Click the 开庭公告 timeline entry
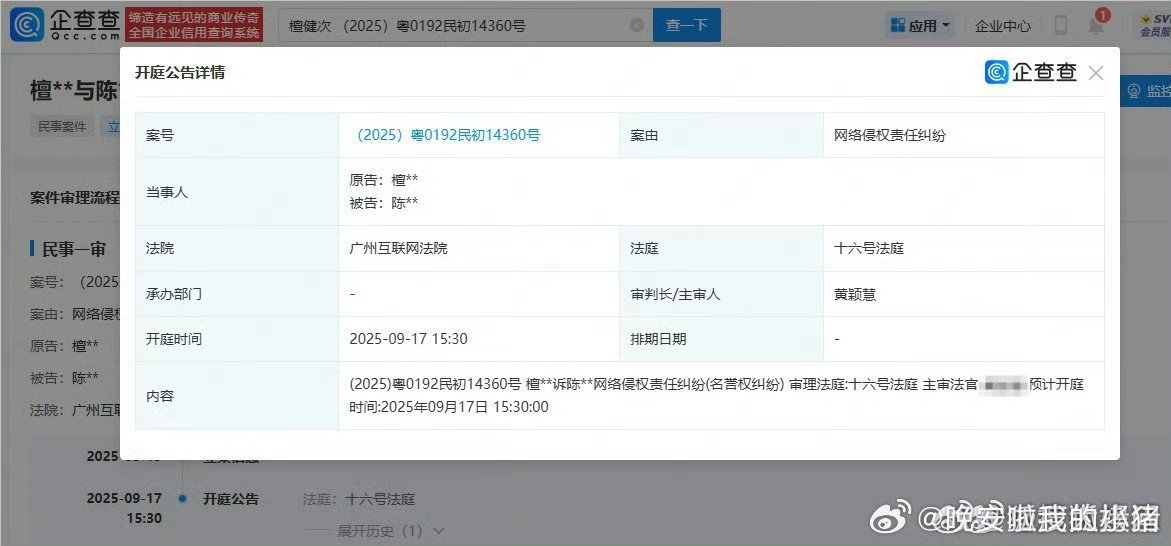This screenshot has width=1171, height=546. [231, 499]
